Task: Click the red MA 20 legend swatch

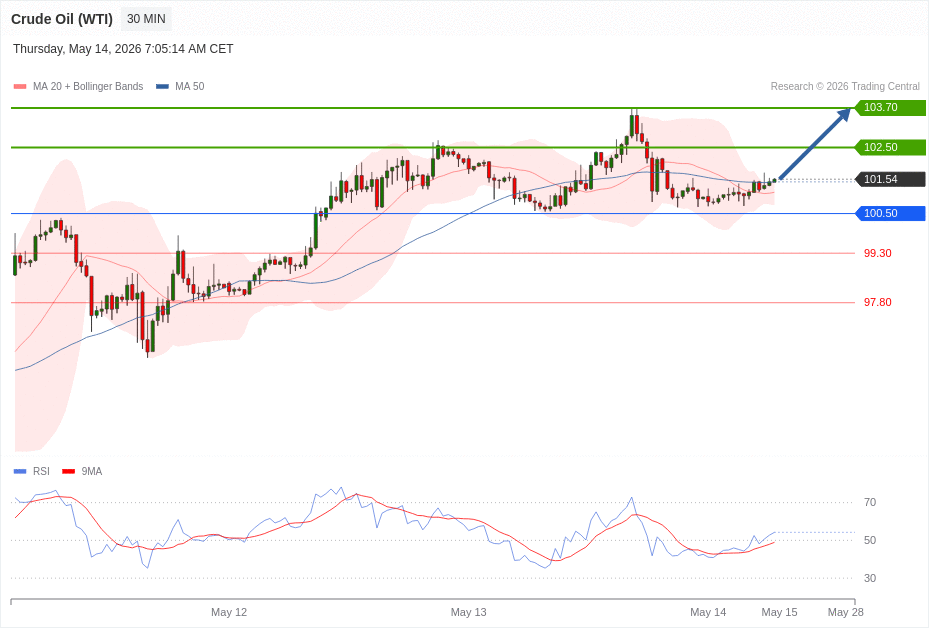Action: click(x=20, y=86)
